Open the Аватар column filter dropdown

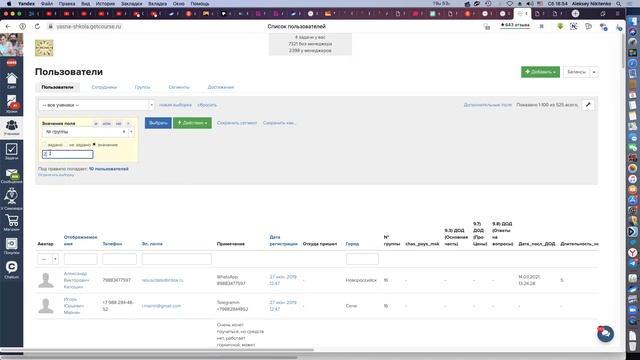pos(48,259)
